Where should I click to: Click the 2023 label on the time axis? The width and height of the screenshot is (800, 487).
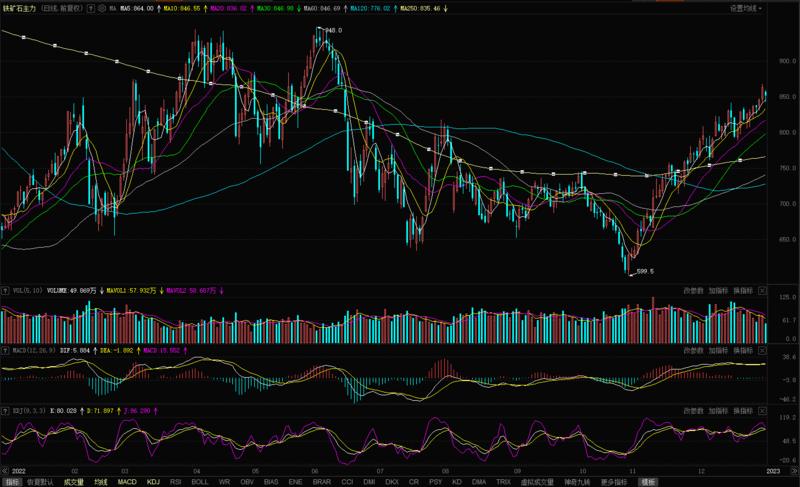click(x=773, y=471)
